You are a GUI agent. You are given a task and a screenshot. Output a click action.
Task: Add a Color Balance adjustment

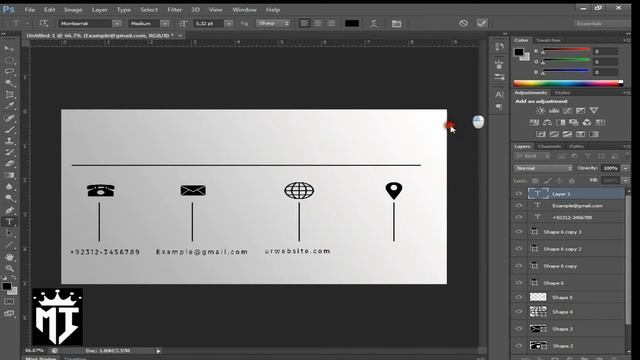[547, 122]
